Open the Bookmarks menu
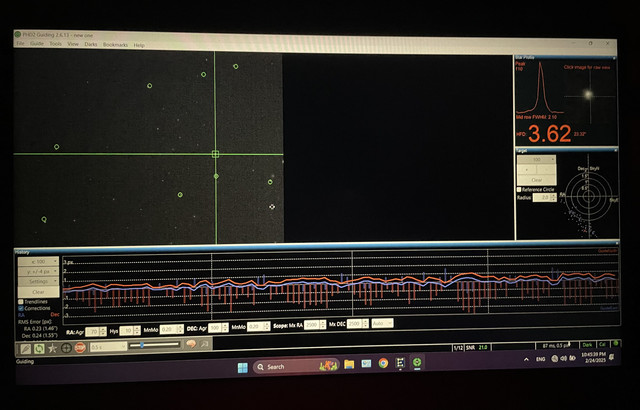 coord(115,45)
